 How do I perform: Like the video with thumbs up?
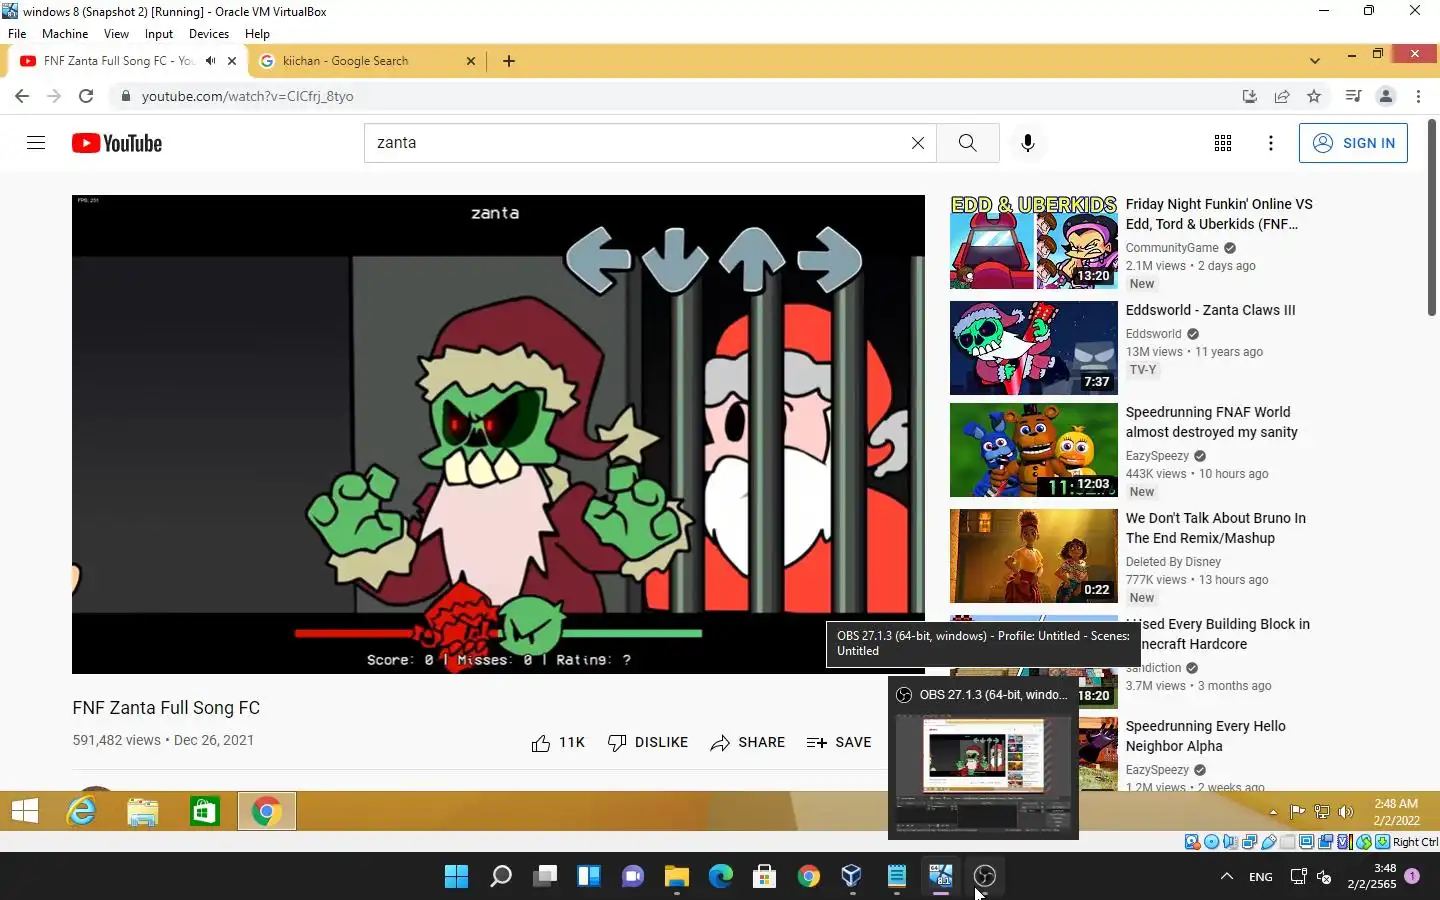point(558,742)
